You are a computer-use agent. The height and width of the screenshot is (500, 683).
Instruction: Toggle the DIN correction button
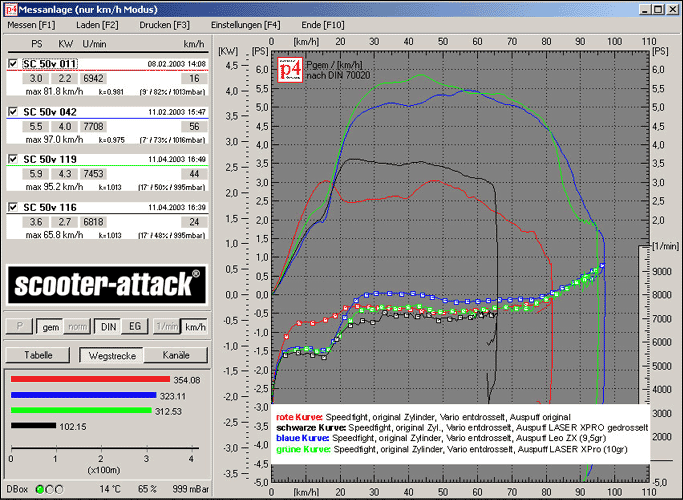[108, 327]
